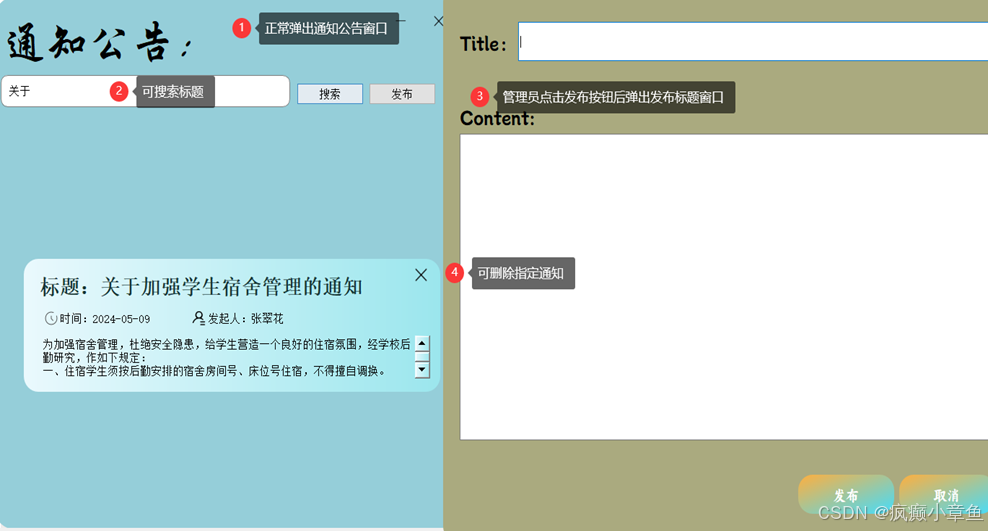This screenshot has width=988, height=531.
Task: Click the Content: label
Action: pyautogui.click(x=497, y=118)
